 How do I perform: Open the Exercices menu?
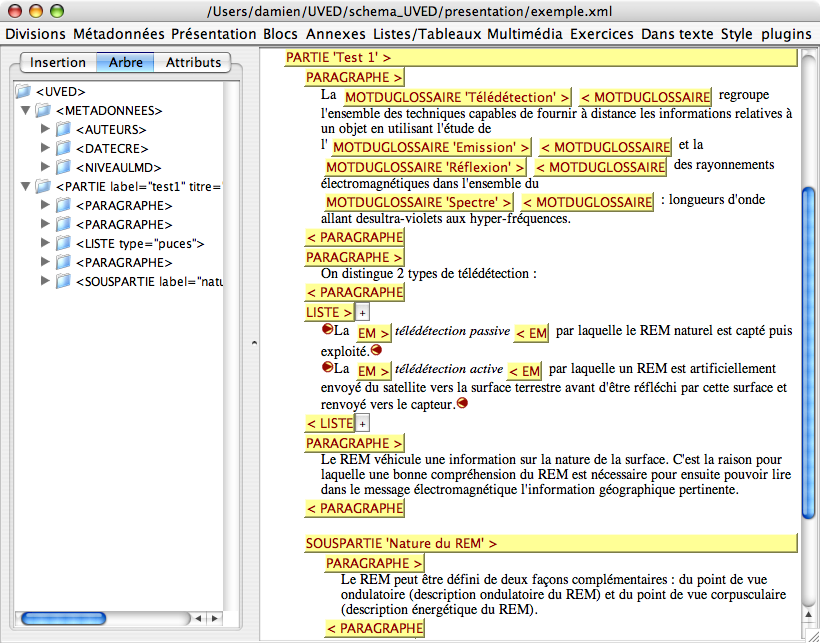click(x=602, y=34)
